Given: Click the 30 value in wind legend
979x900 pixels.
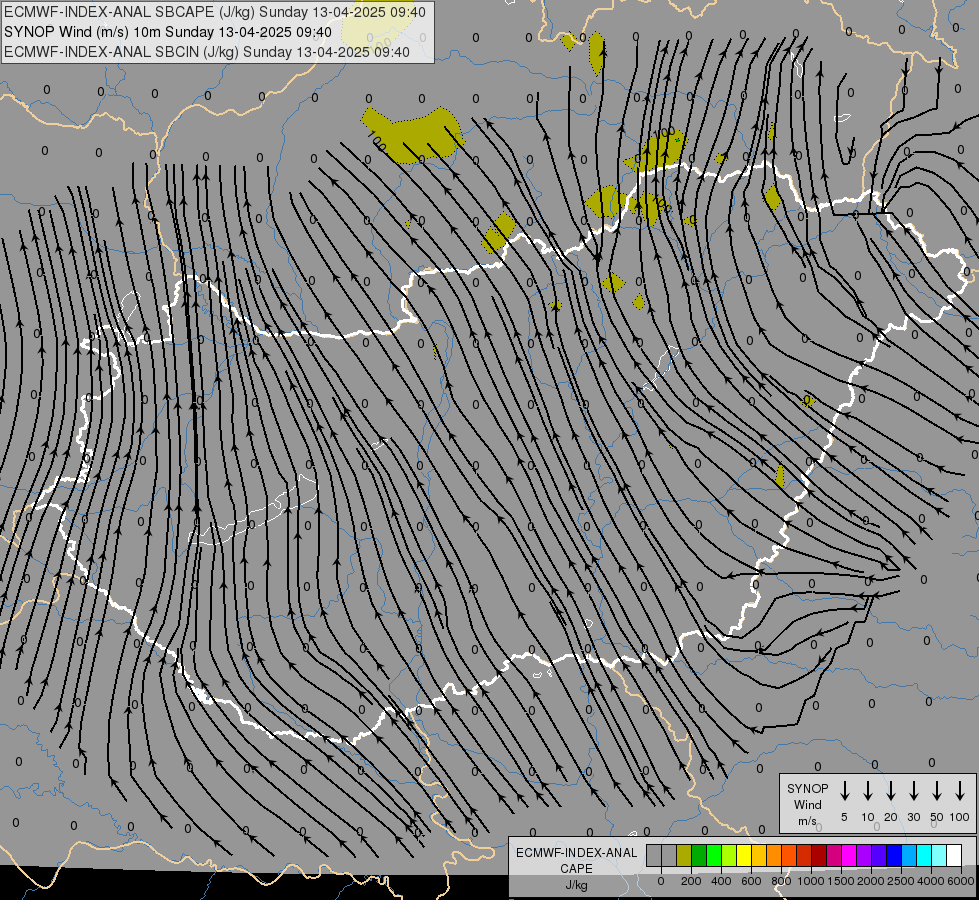Looking at the screenshot, I should point(913,817).
